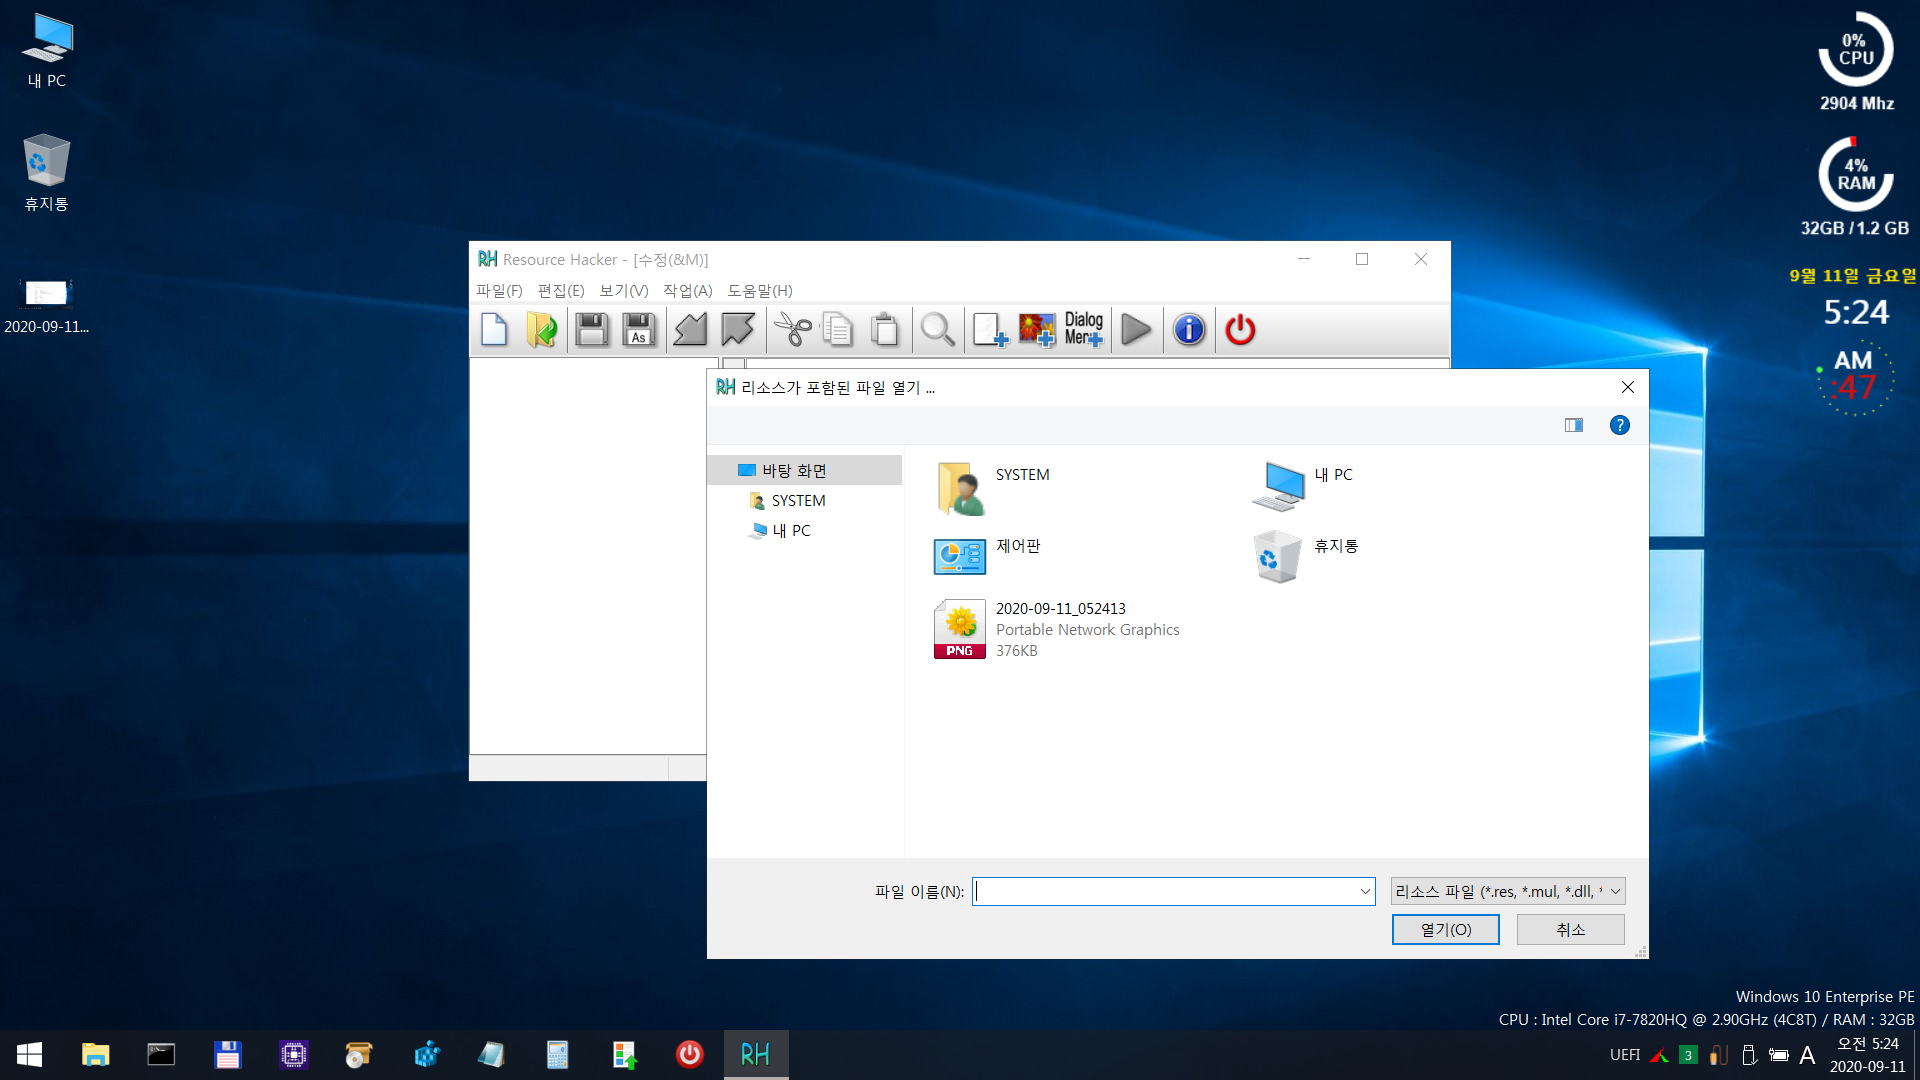The image size is (1920, 1080).
Task: Open the 도움말(H) menu
Action: pos(760,290)
